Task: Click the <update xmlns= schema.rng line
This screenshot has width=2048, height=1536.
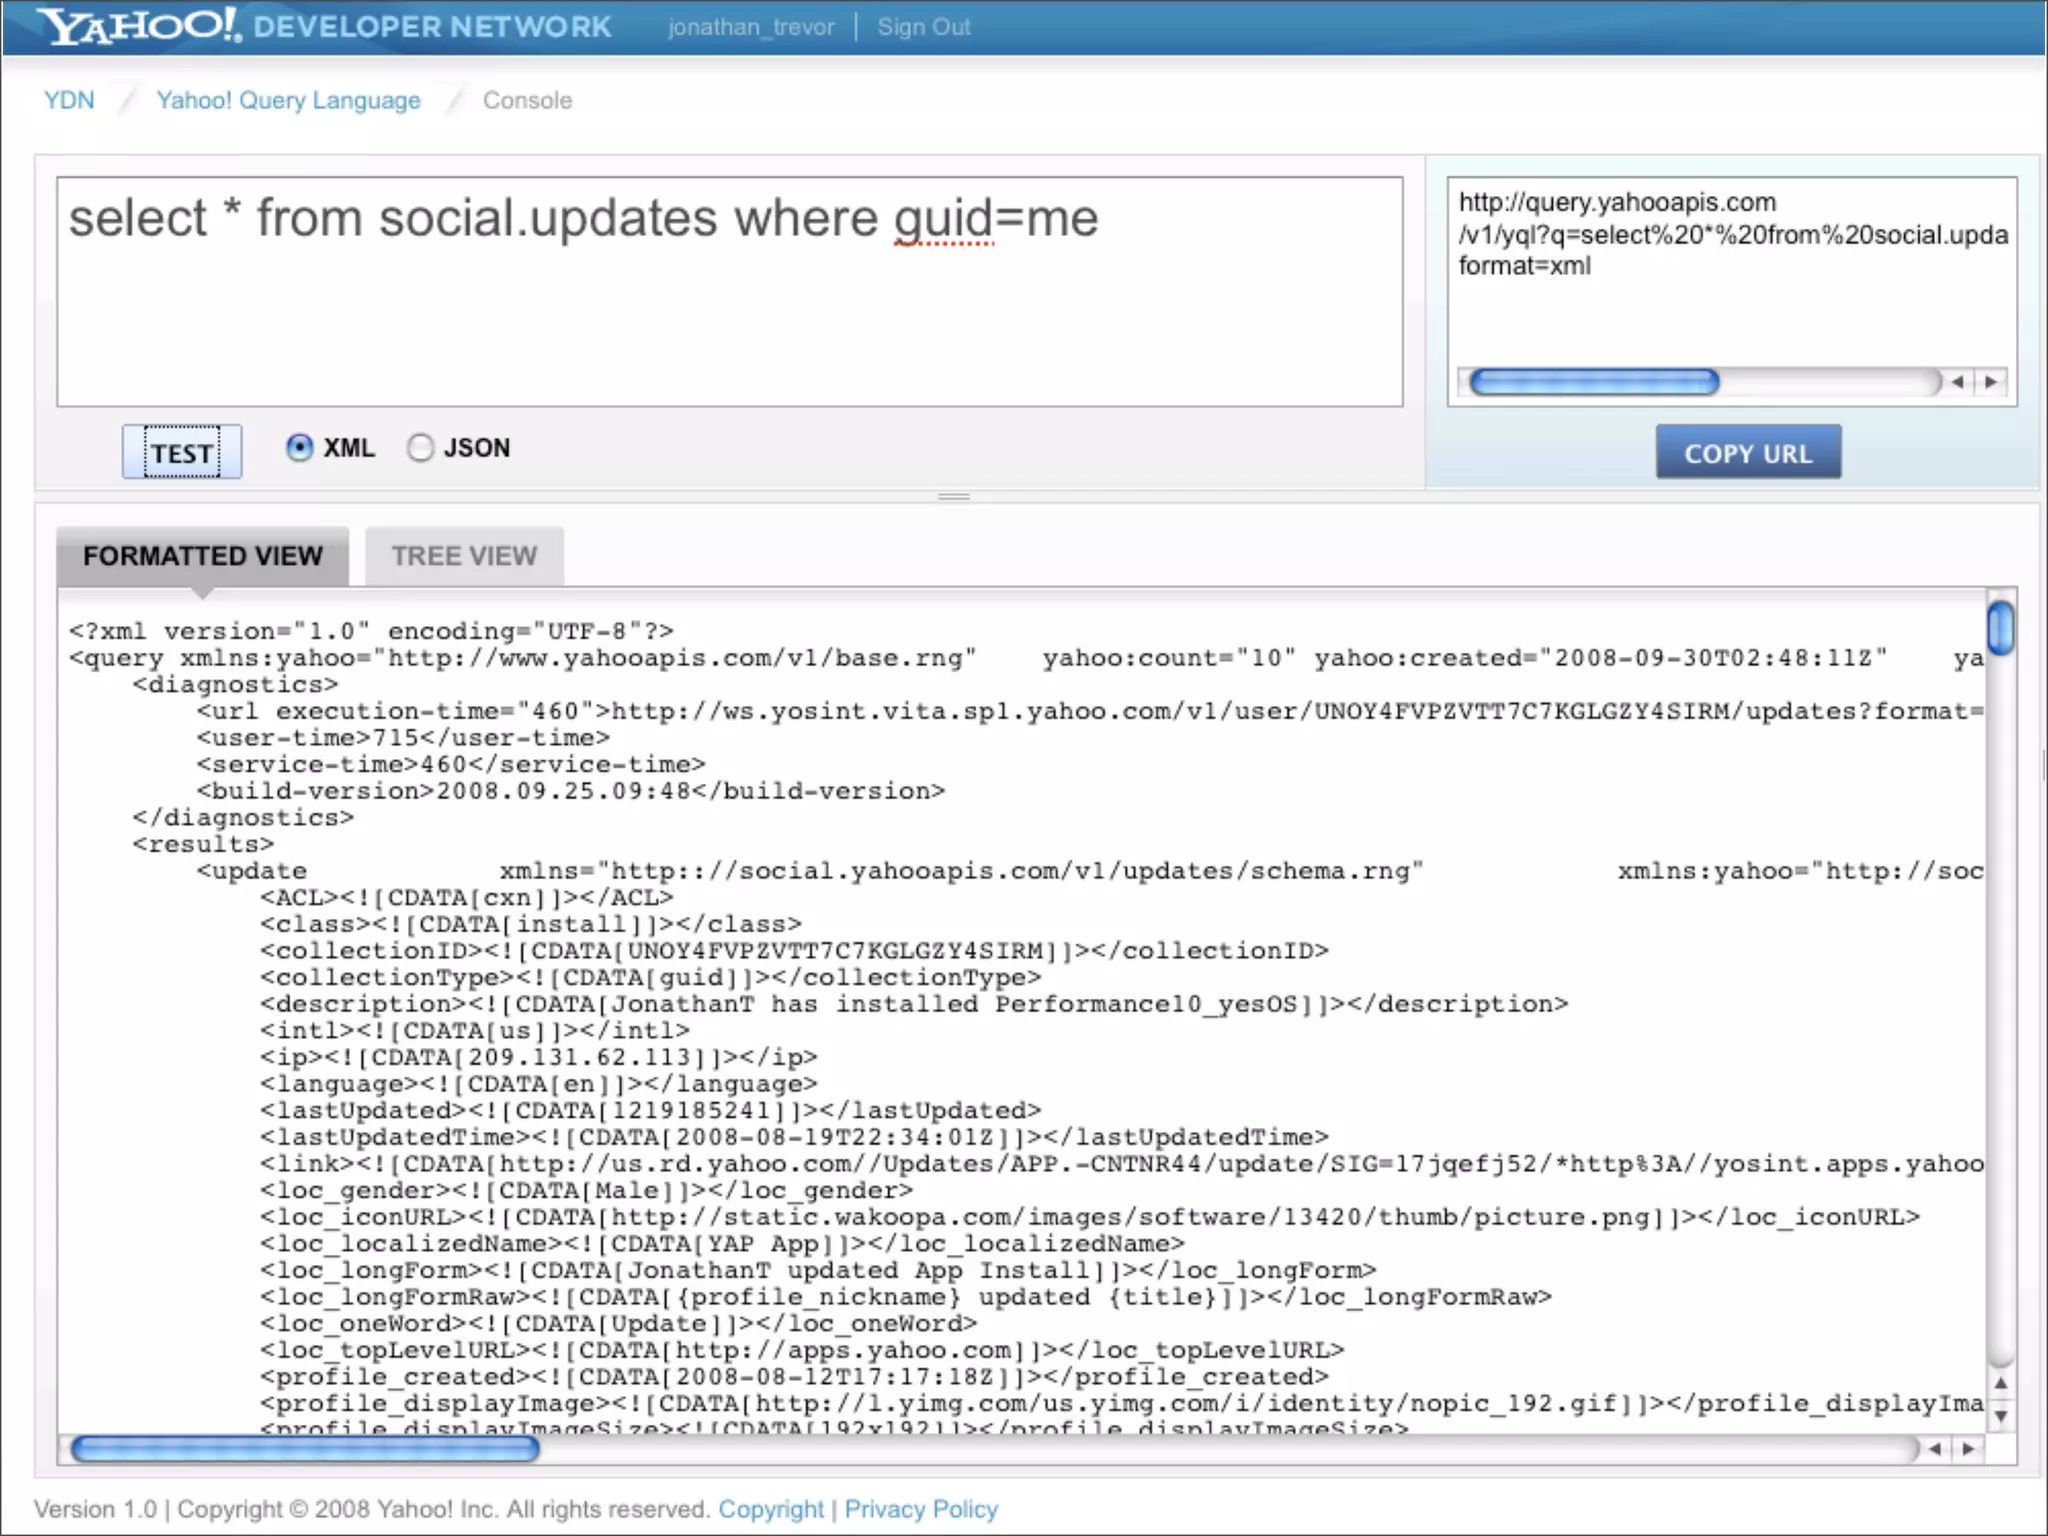Action: coord(1090,871)
